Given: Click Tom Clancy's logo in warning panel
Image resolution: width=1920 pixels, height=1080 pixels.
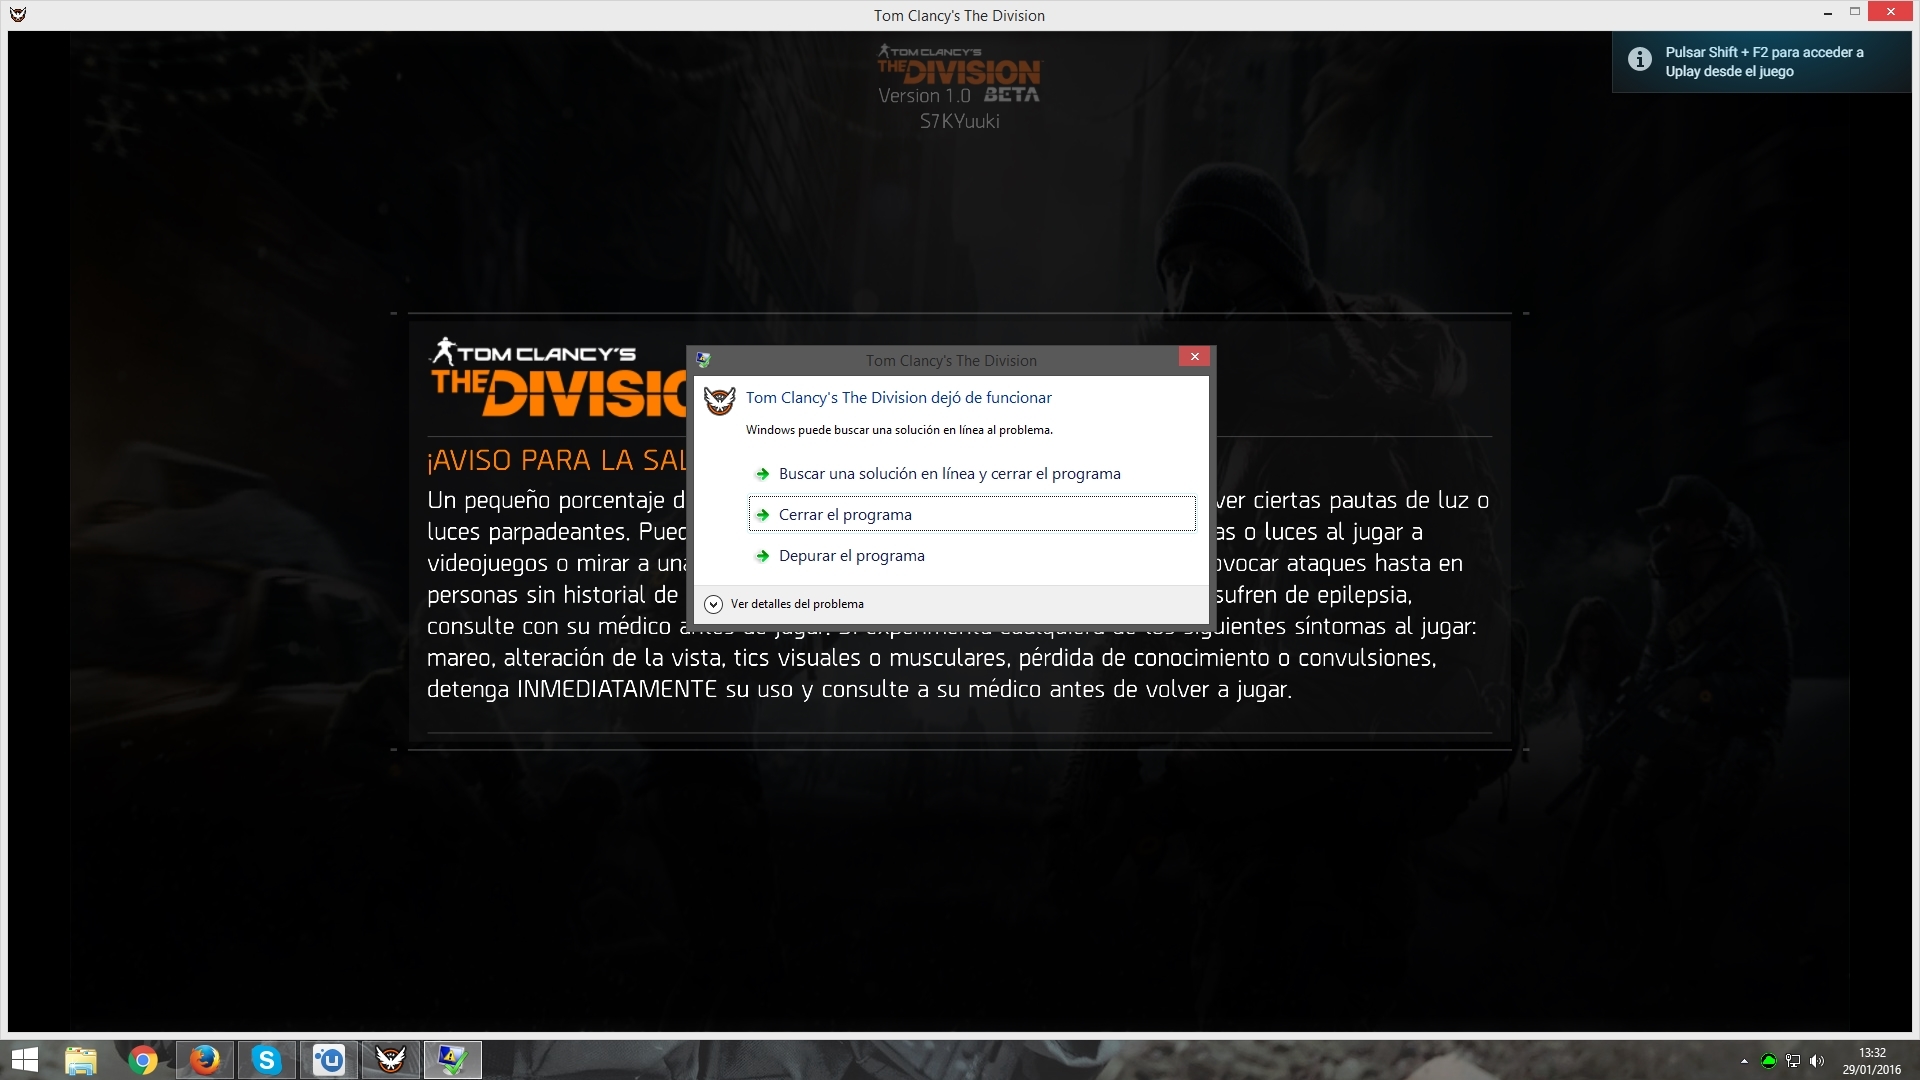Looking at the screenshot, I should (x=559, y=377).
